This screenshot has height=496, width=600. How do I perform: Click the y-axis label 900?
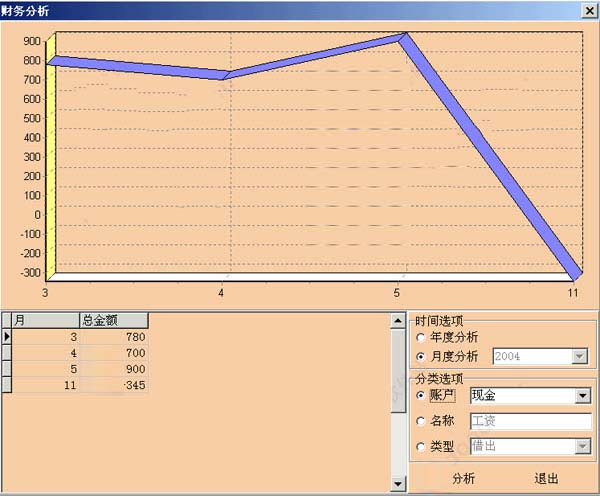pos(32,41)
